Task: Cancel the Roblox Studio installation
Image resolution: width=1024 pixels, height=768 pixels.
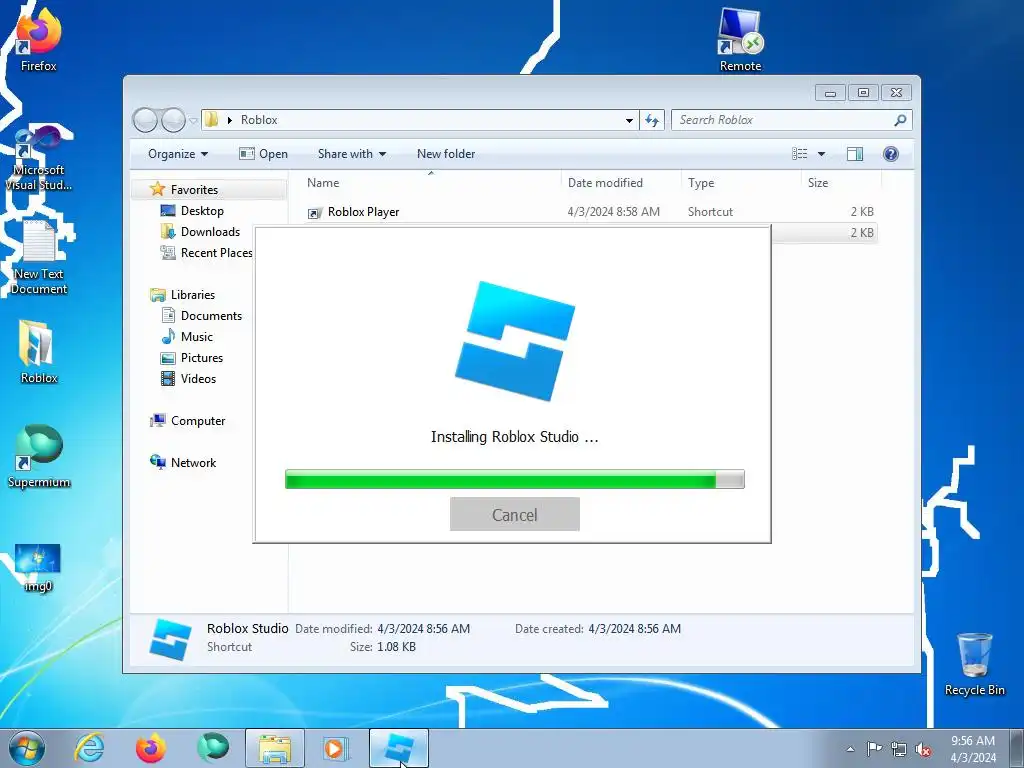Action: 515,514
